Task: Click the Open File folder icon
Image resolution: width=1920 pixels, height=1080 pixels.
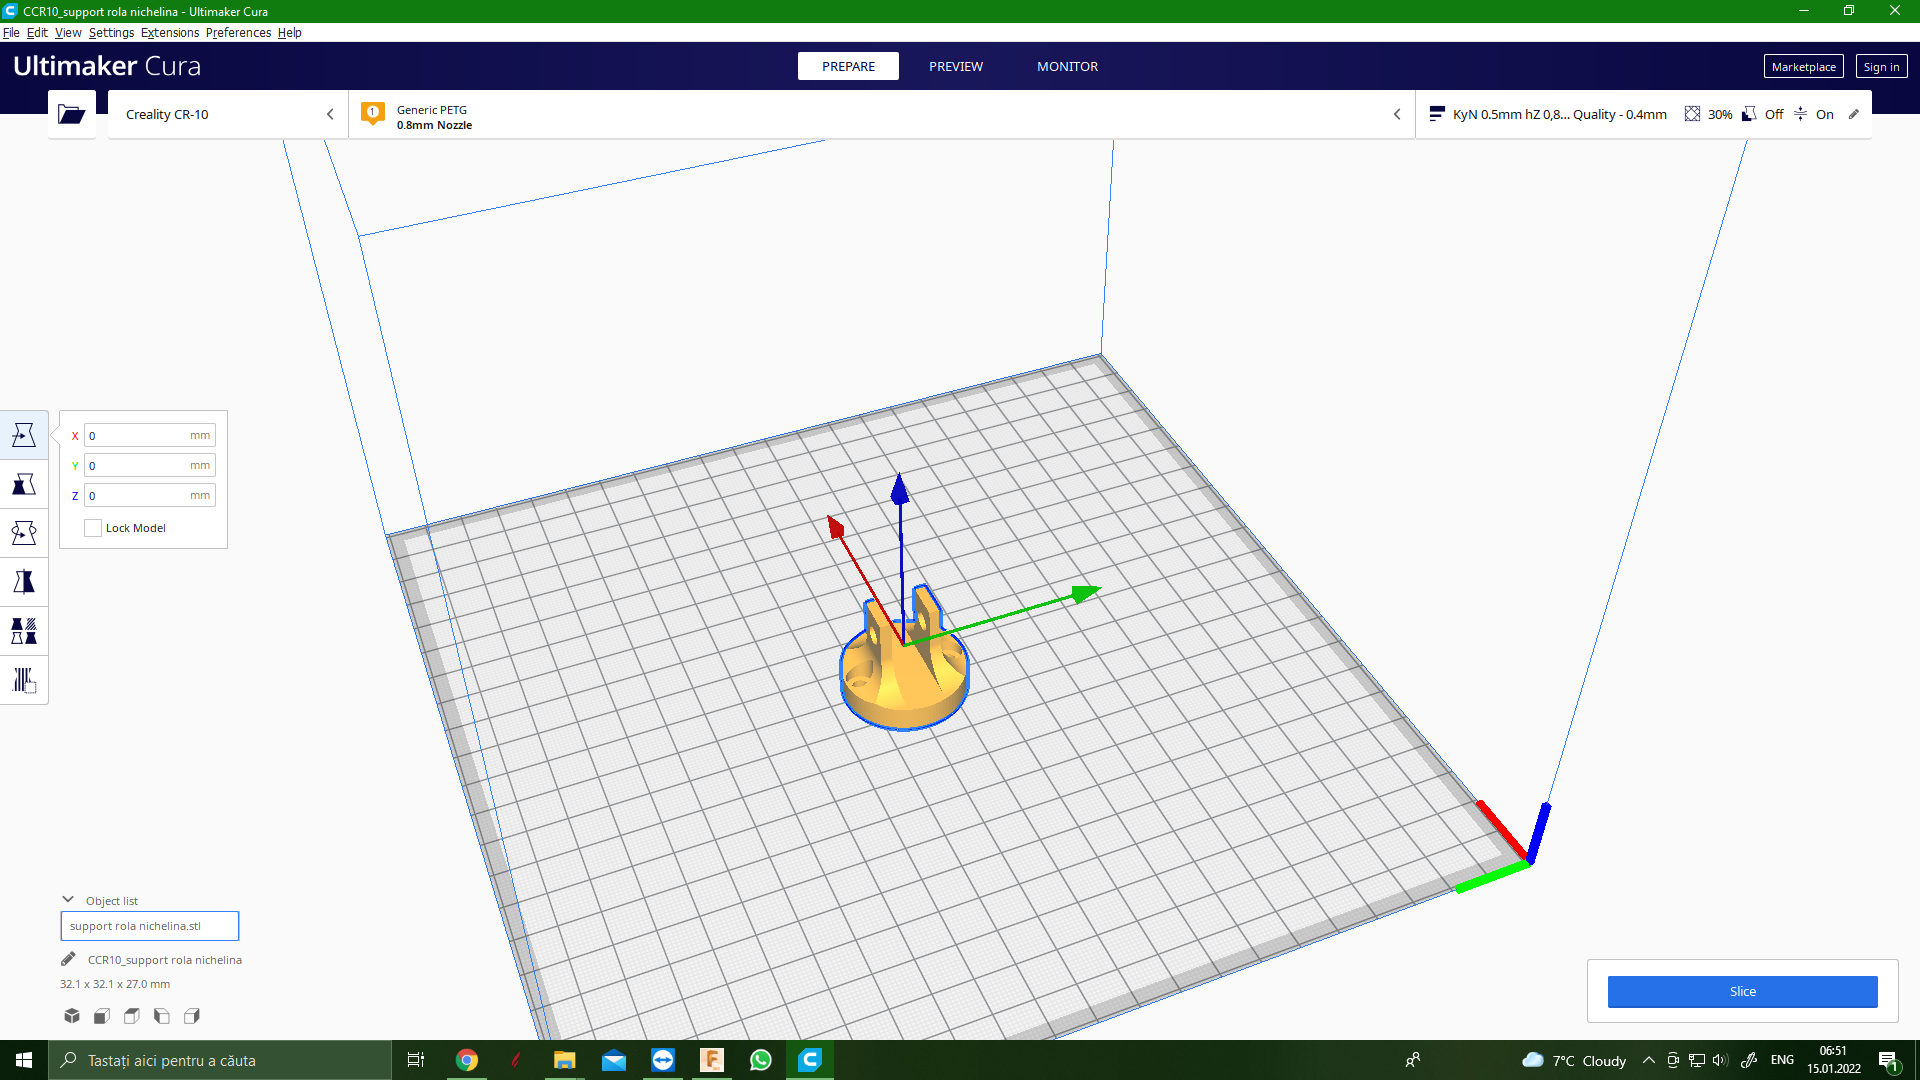Action: point(72,114)
